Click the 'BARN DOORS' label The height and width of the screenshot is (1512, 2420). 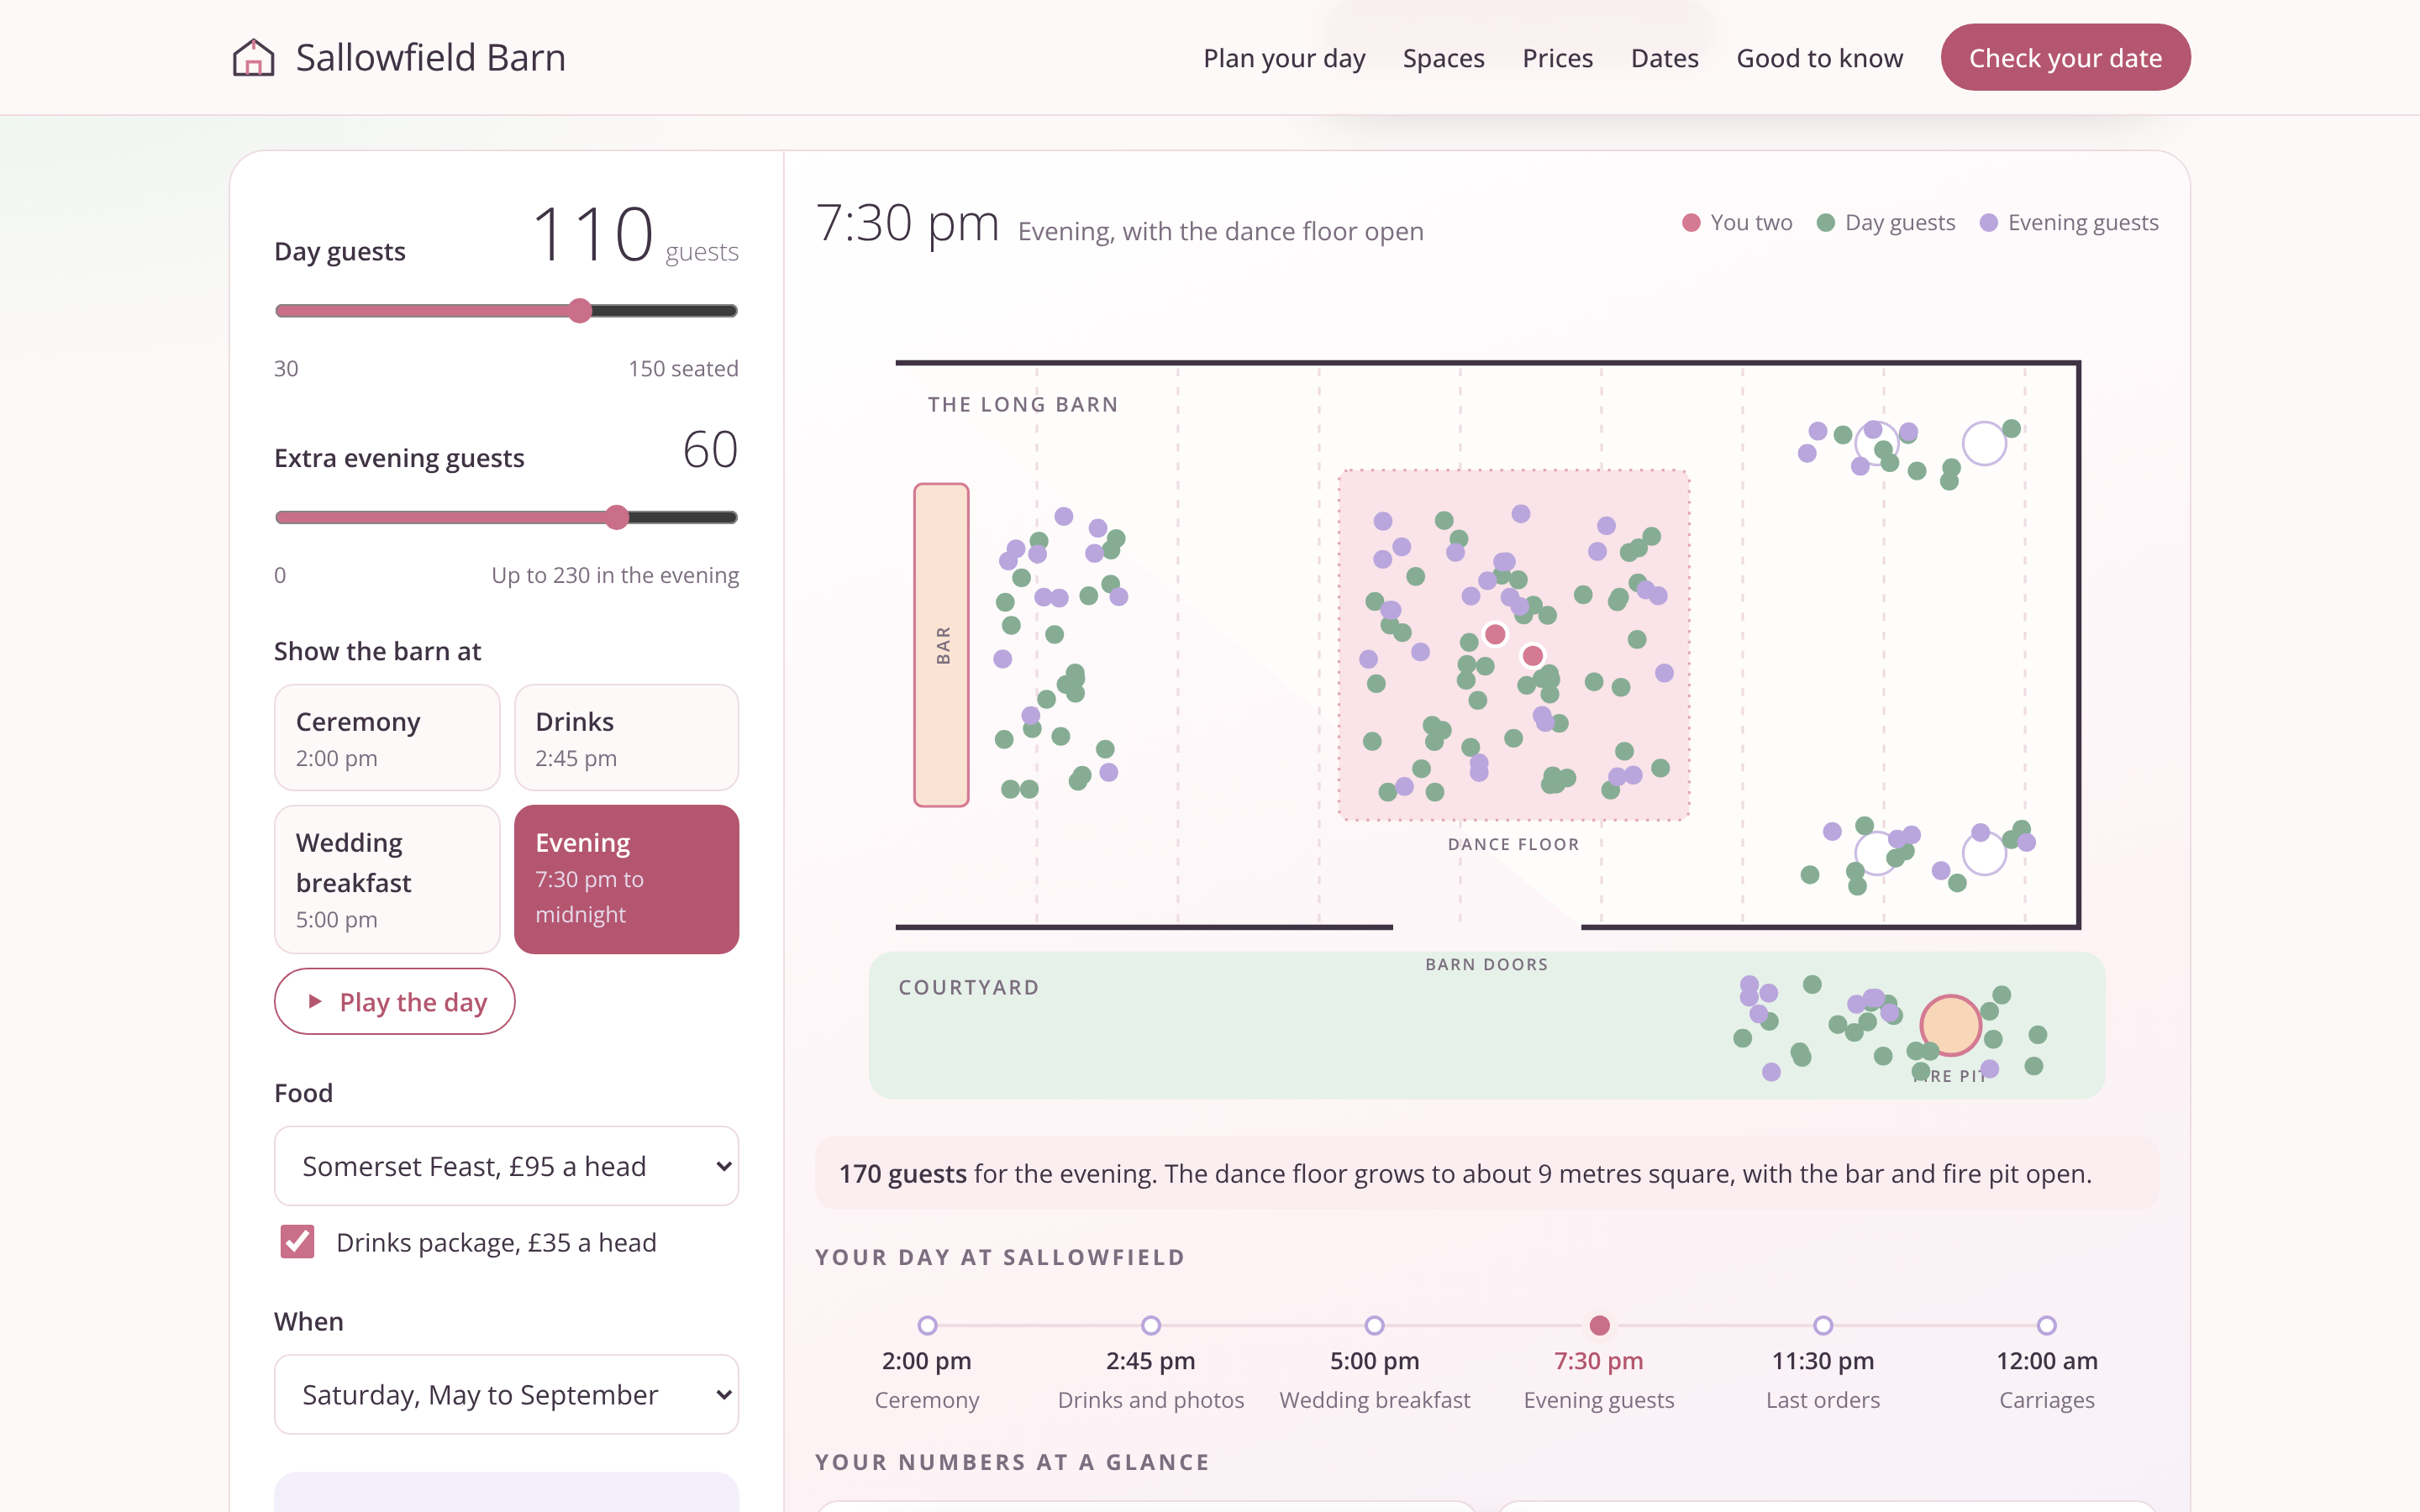coord(1486,964)
